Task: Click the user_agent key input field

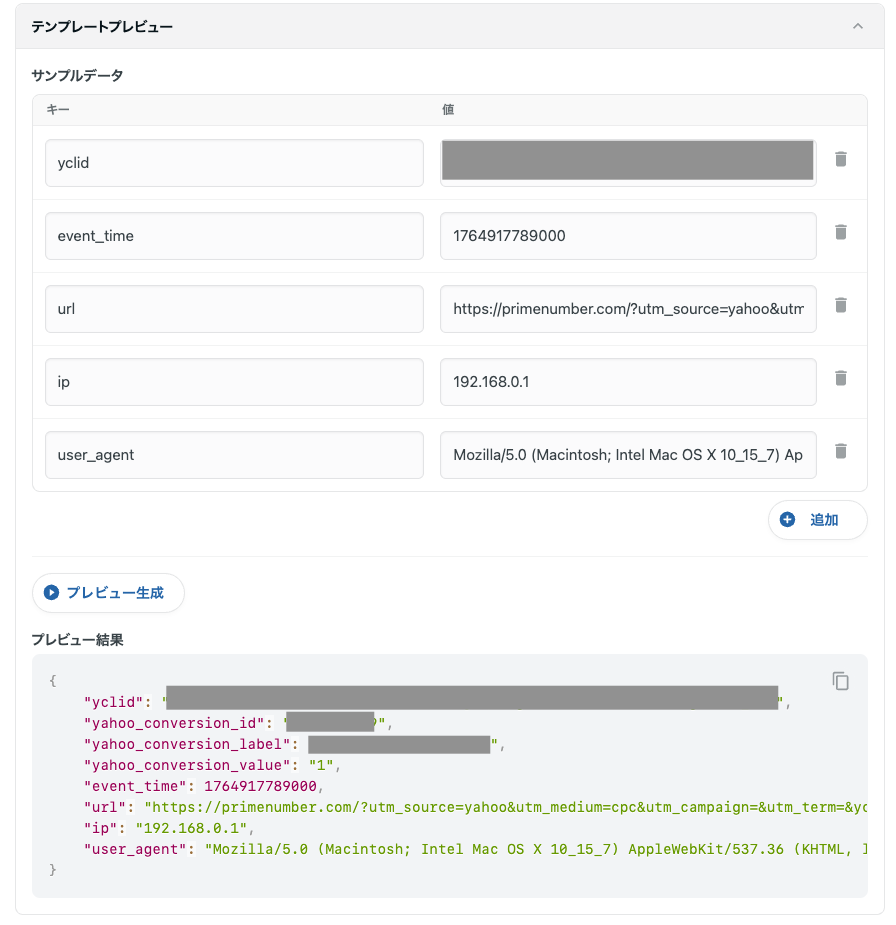Action: [x=234, y=455]
